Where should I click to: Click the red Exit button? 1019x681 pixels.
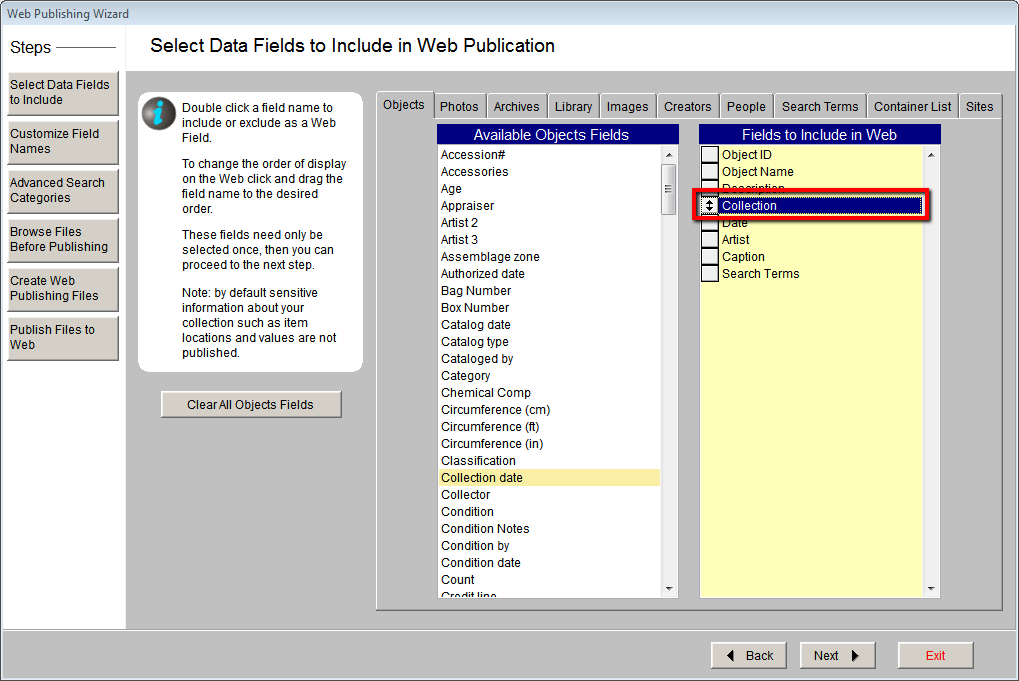point(935,656)
